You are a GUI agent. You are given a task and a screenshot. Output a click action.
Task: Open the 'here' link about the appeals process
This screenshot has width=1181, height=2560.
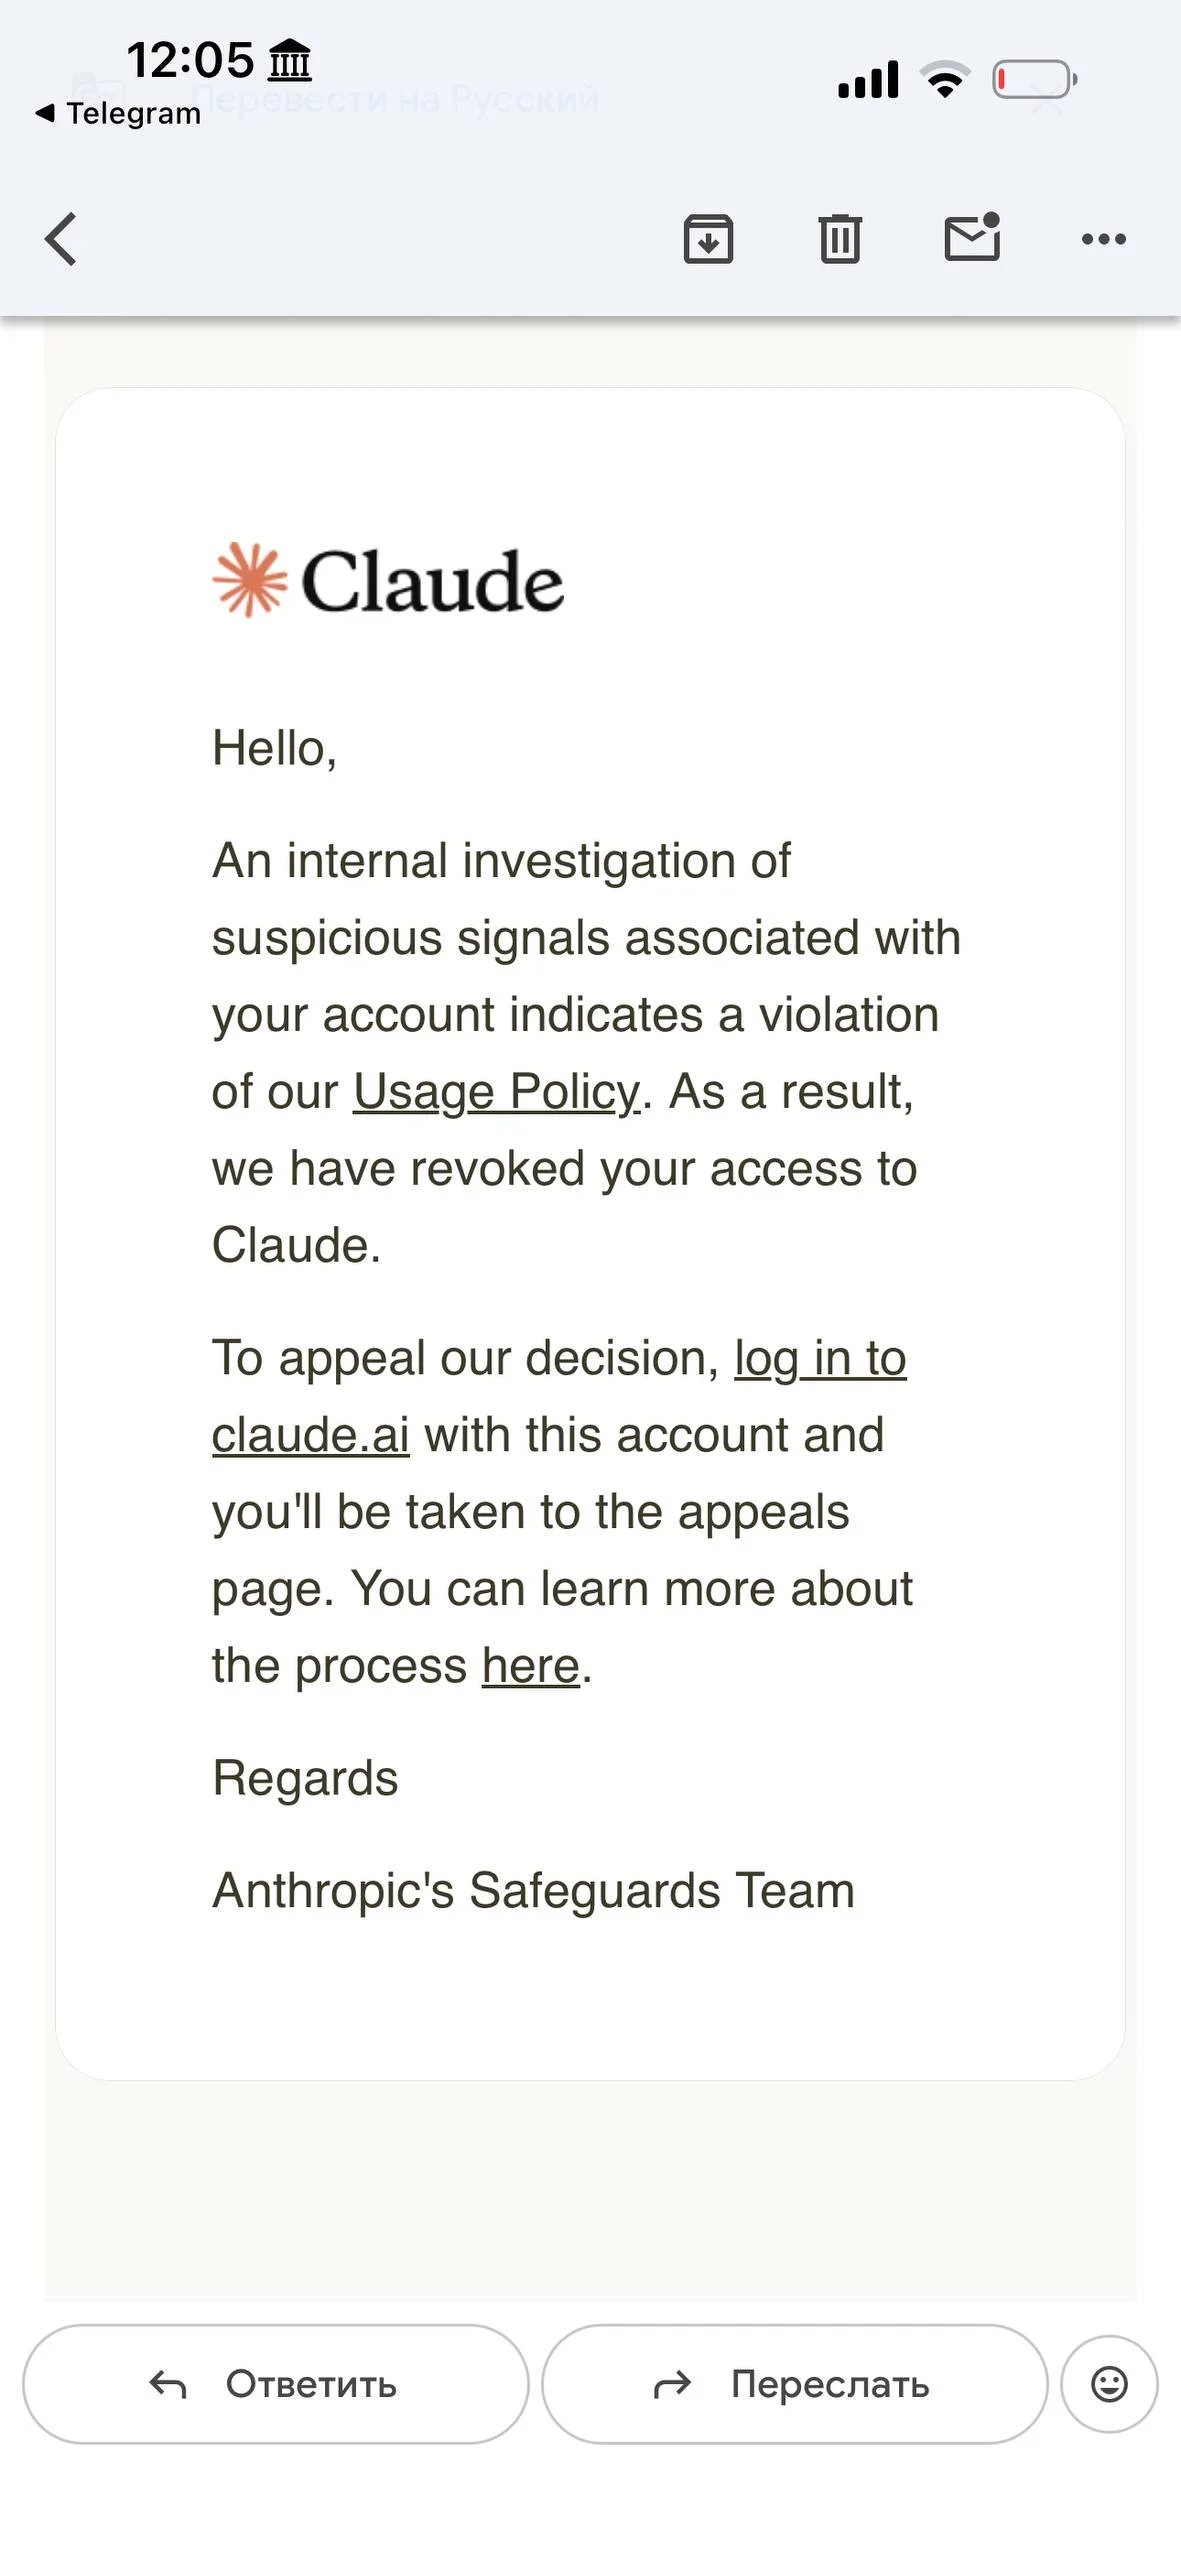(531, 1666)
